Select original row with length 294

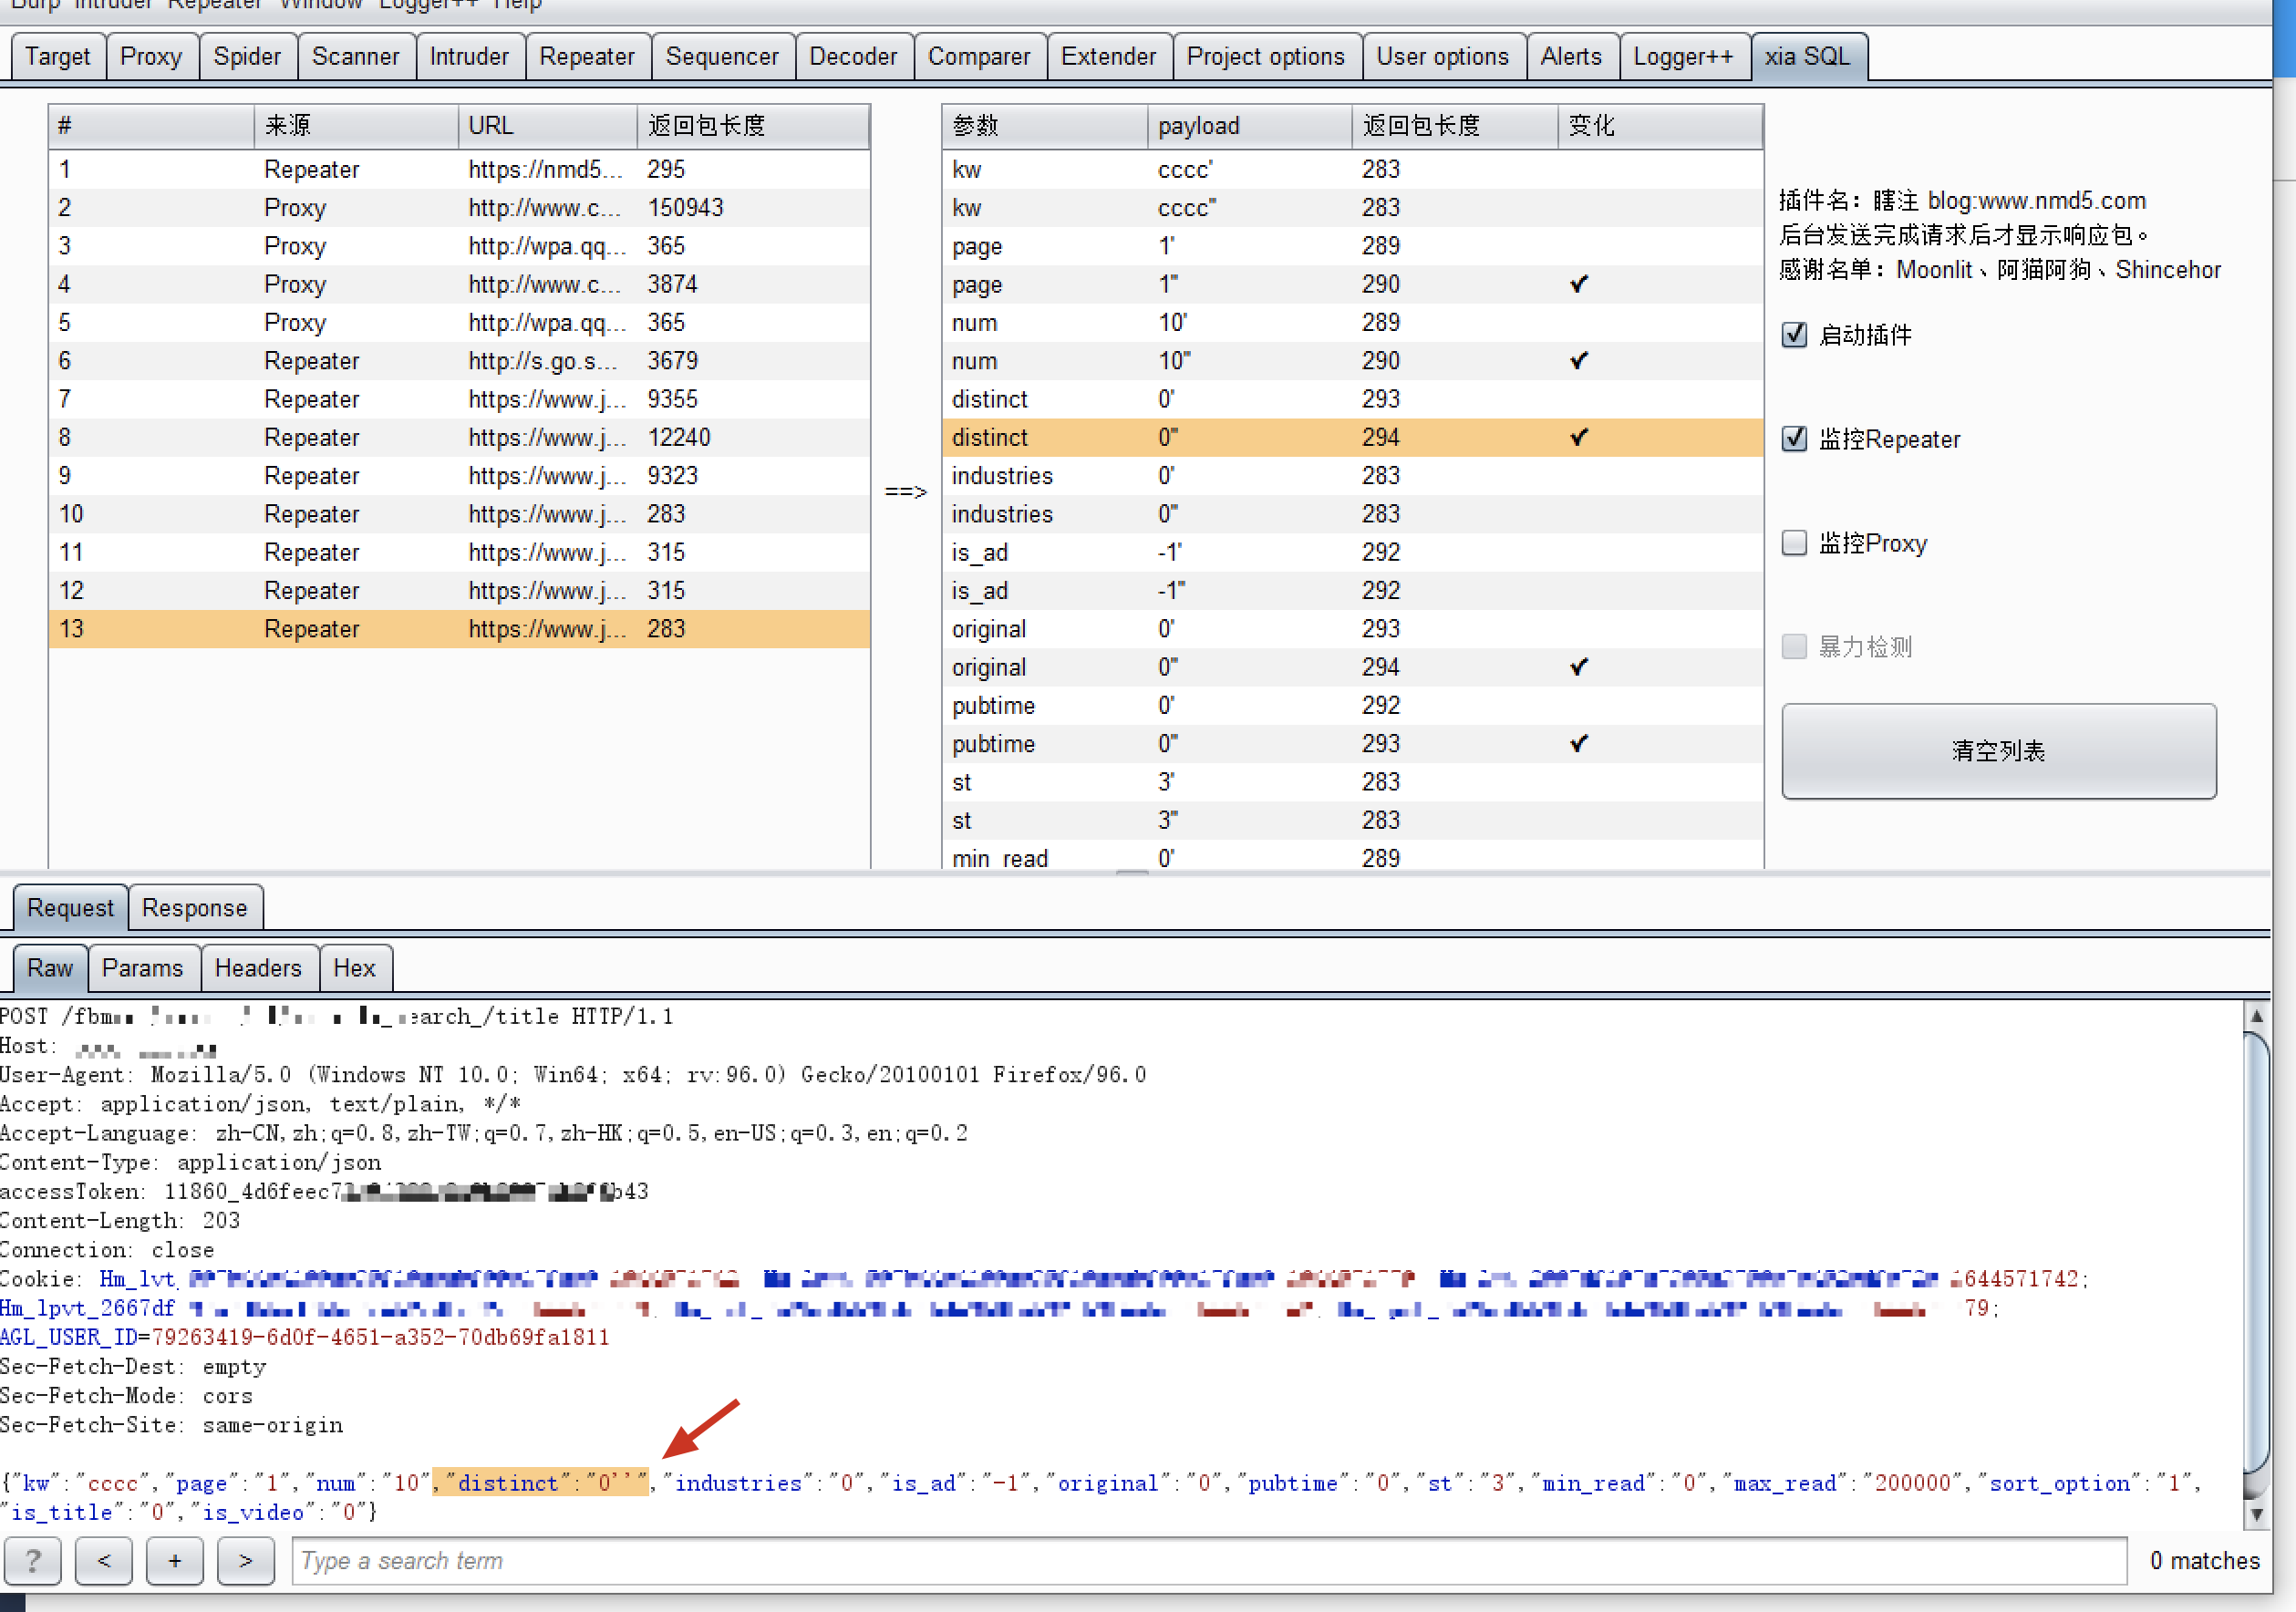(x=1352, y=667)
